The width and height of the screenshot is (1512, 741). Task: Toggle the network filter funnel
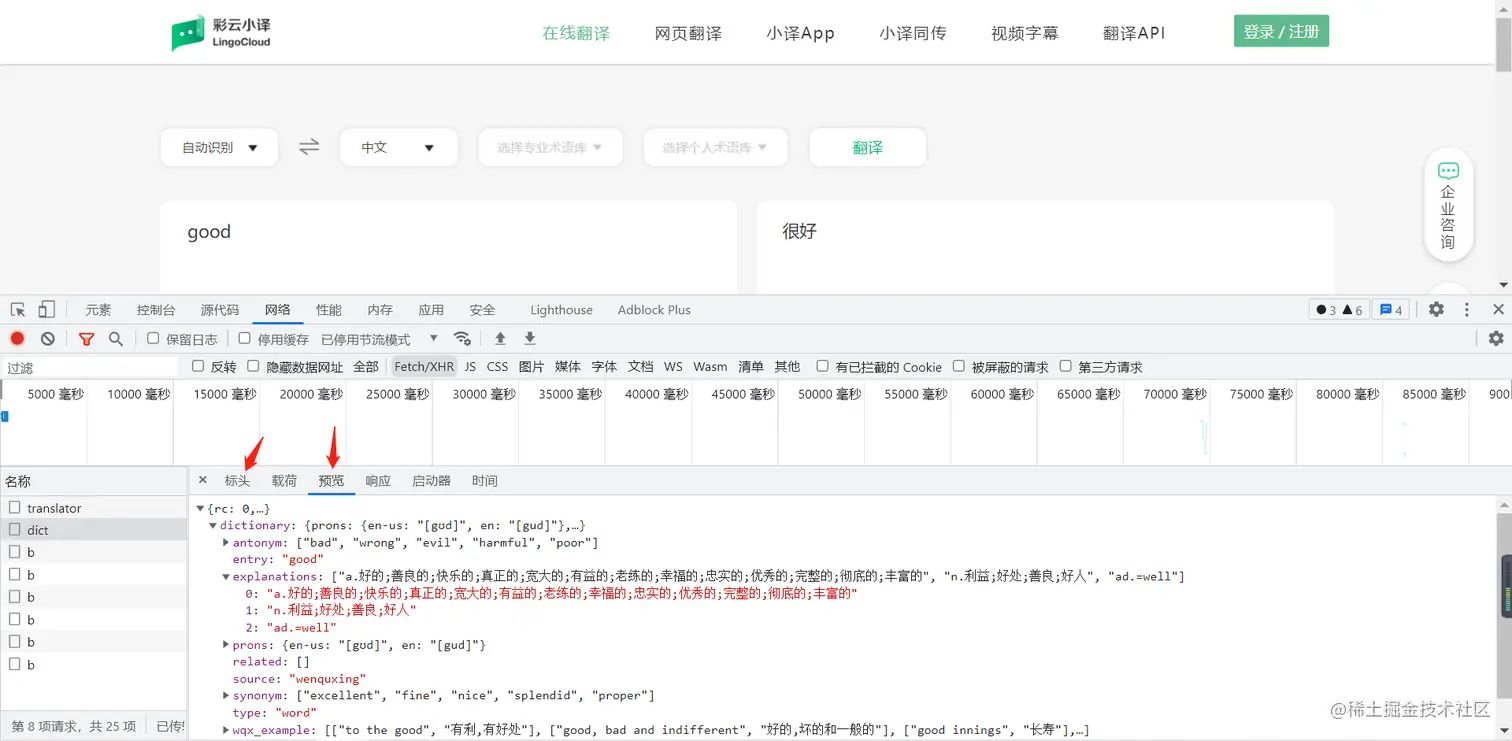pos(86,339)
